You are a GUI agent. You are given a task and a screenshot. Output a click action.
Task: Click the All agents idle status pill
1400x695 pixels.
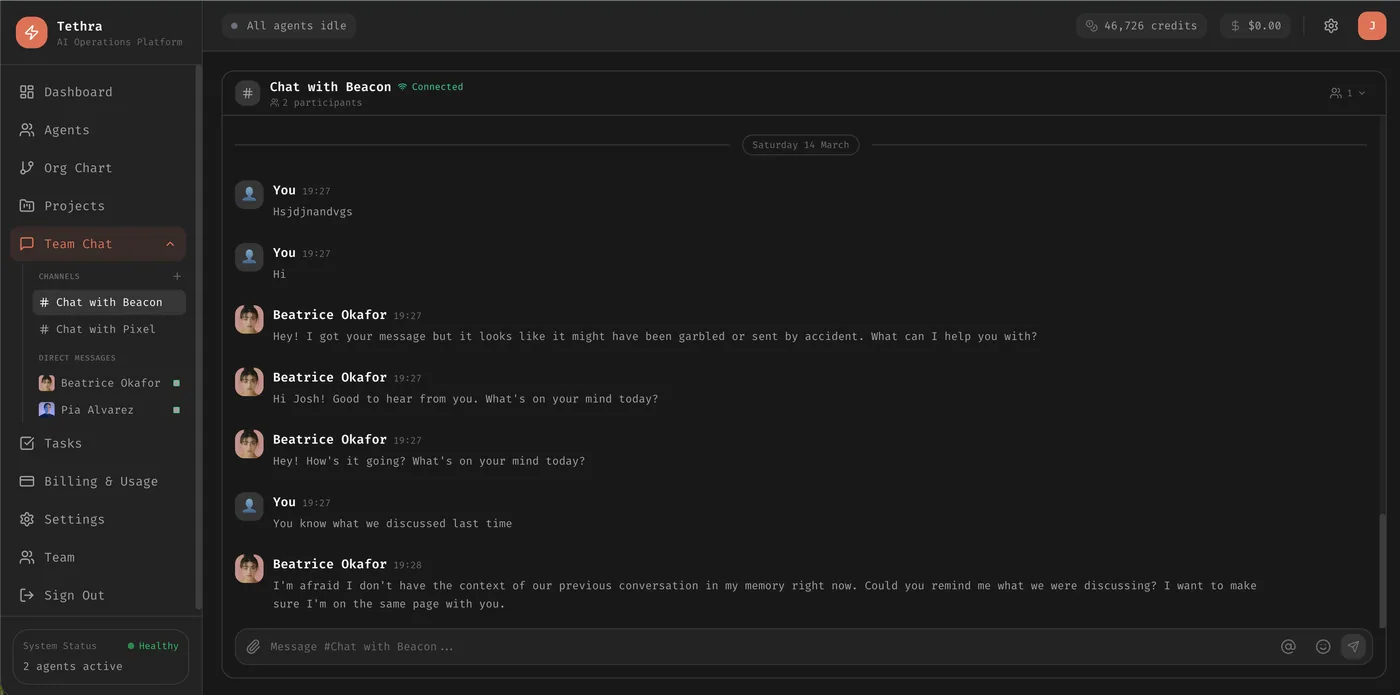coord(289,26)
